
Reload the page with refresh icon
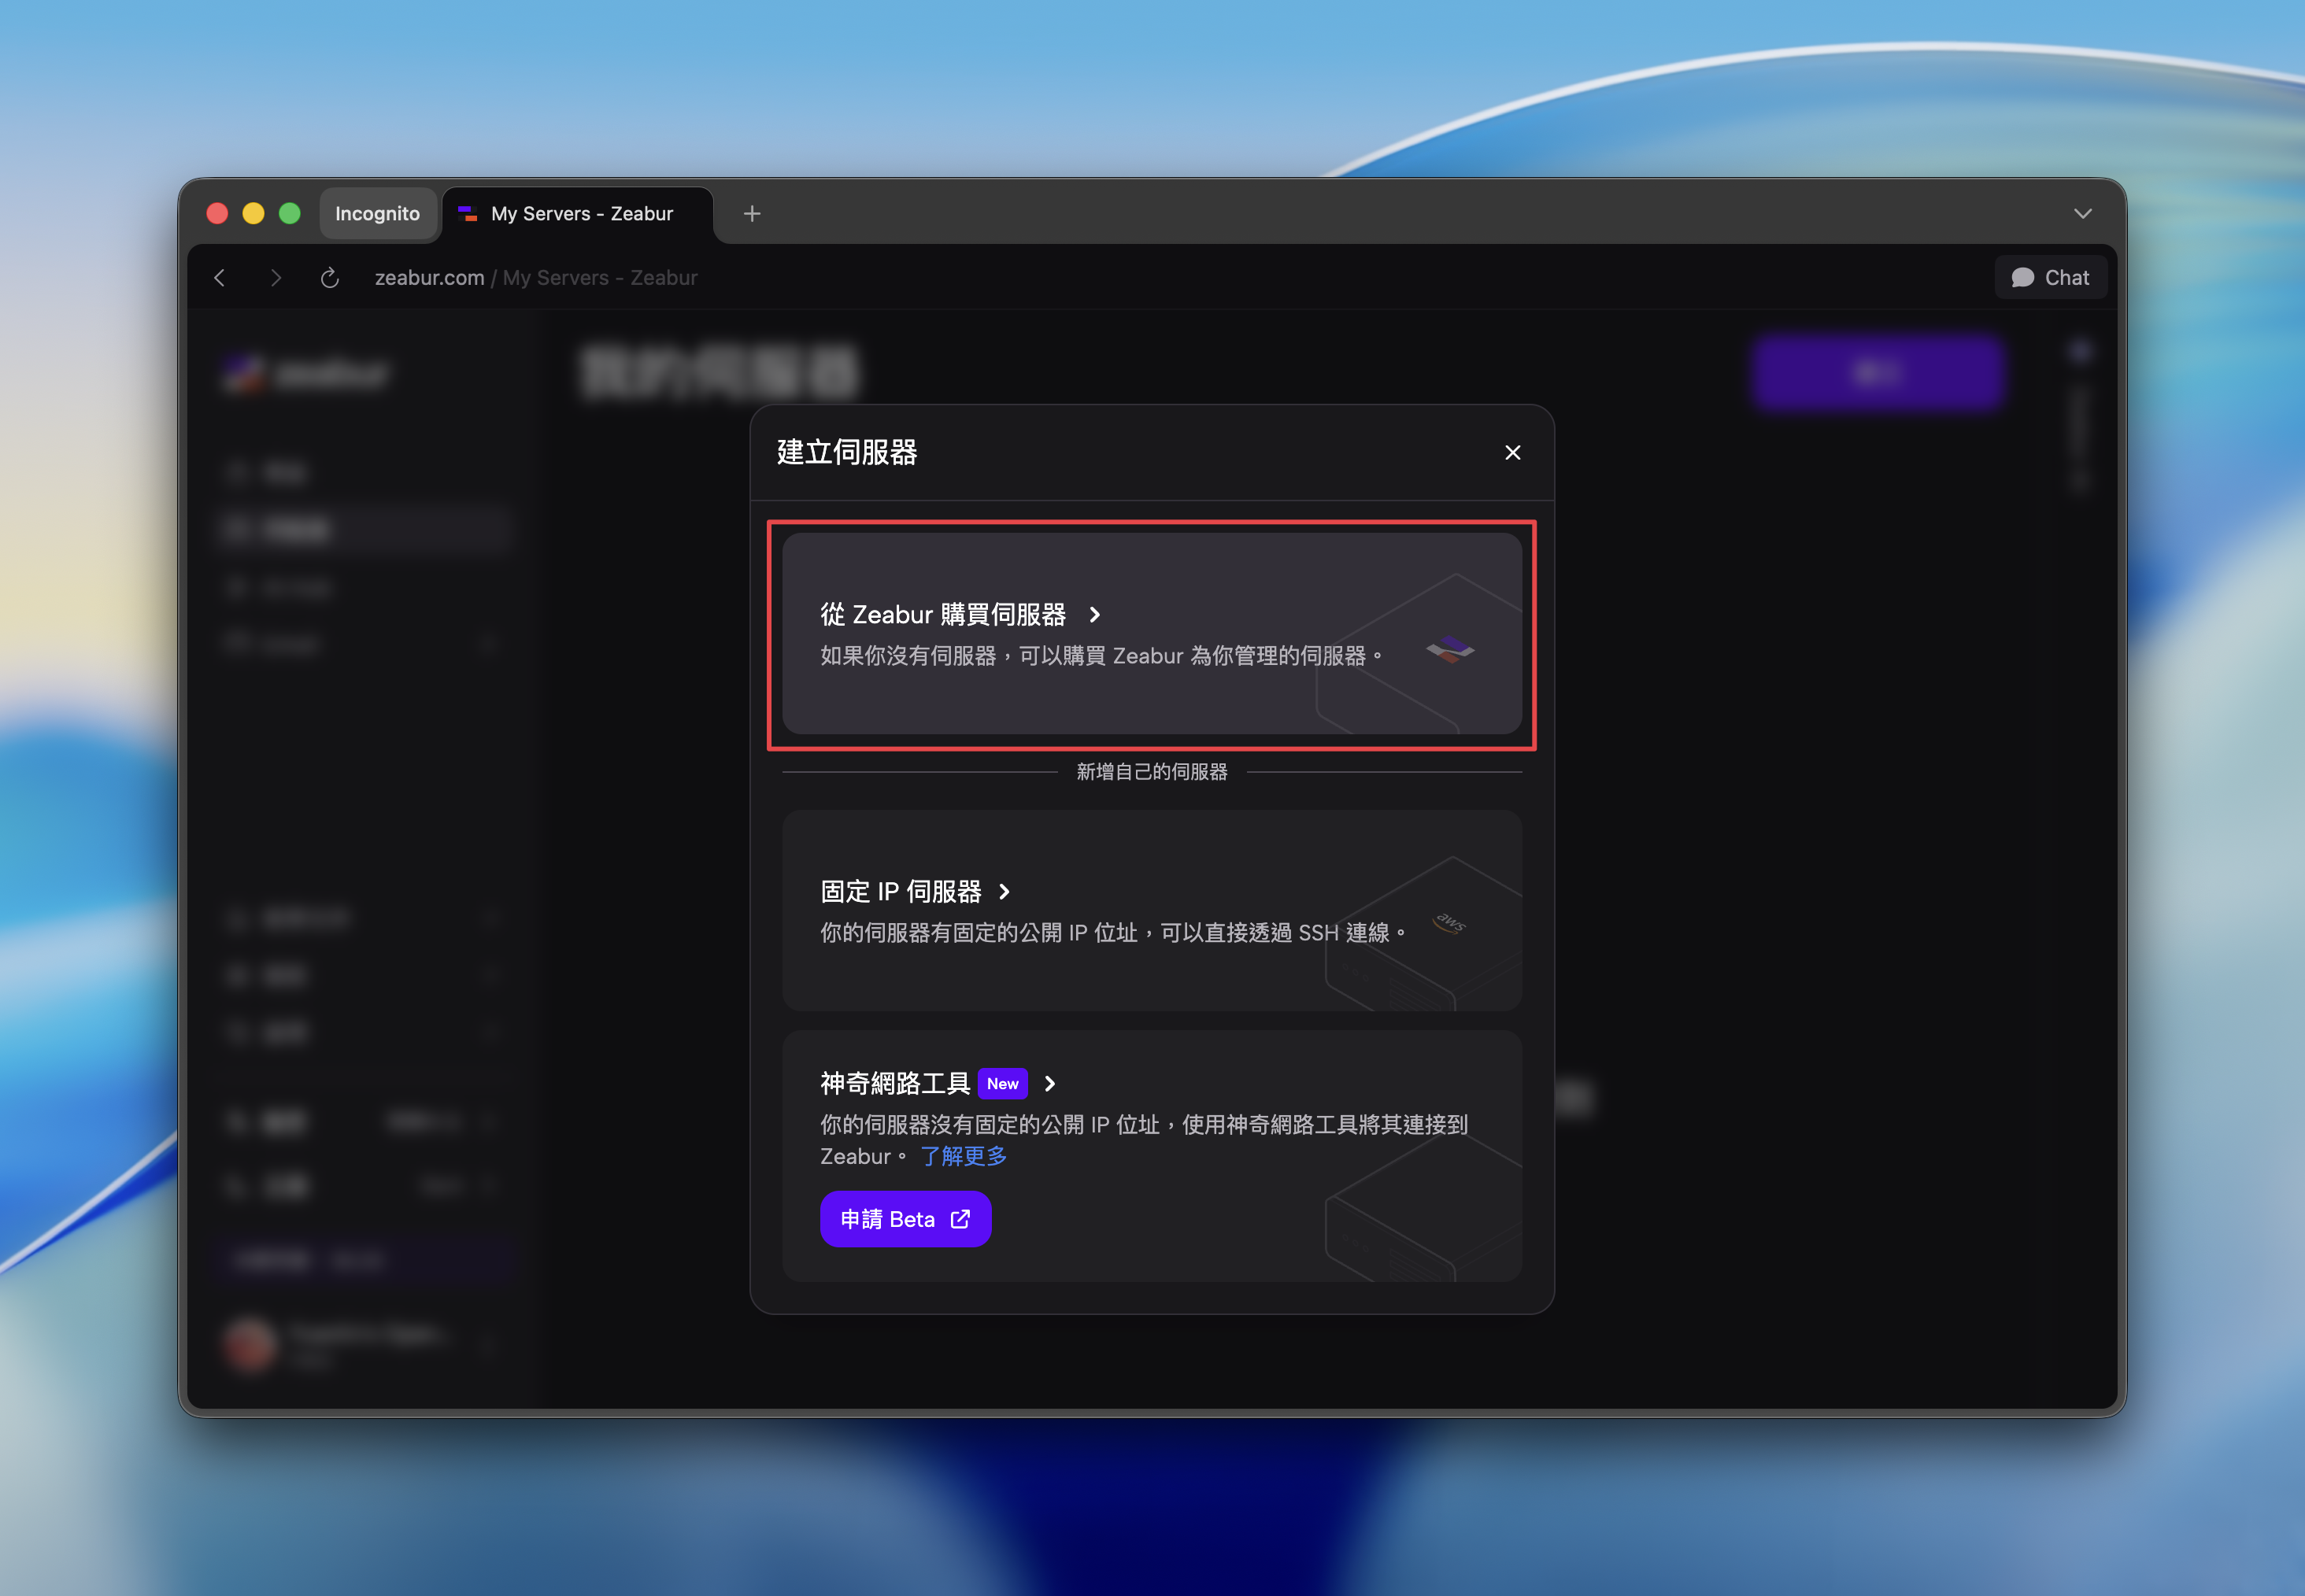[330, 278]
